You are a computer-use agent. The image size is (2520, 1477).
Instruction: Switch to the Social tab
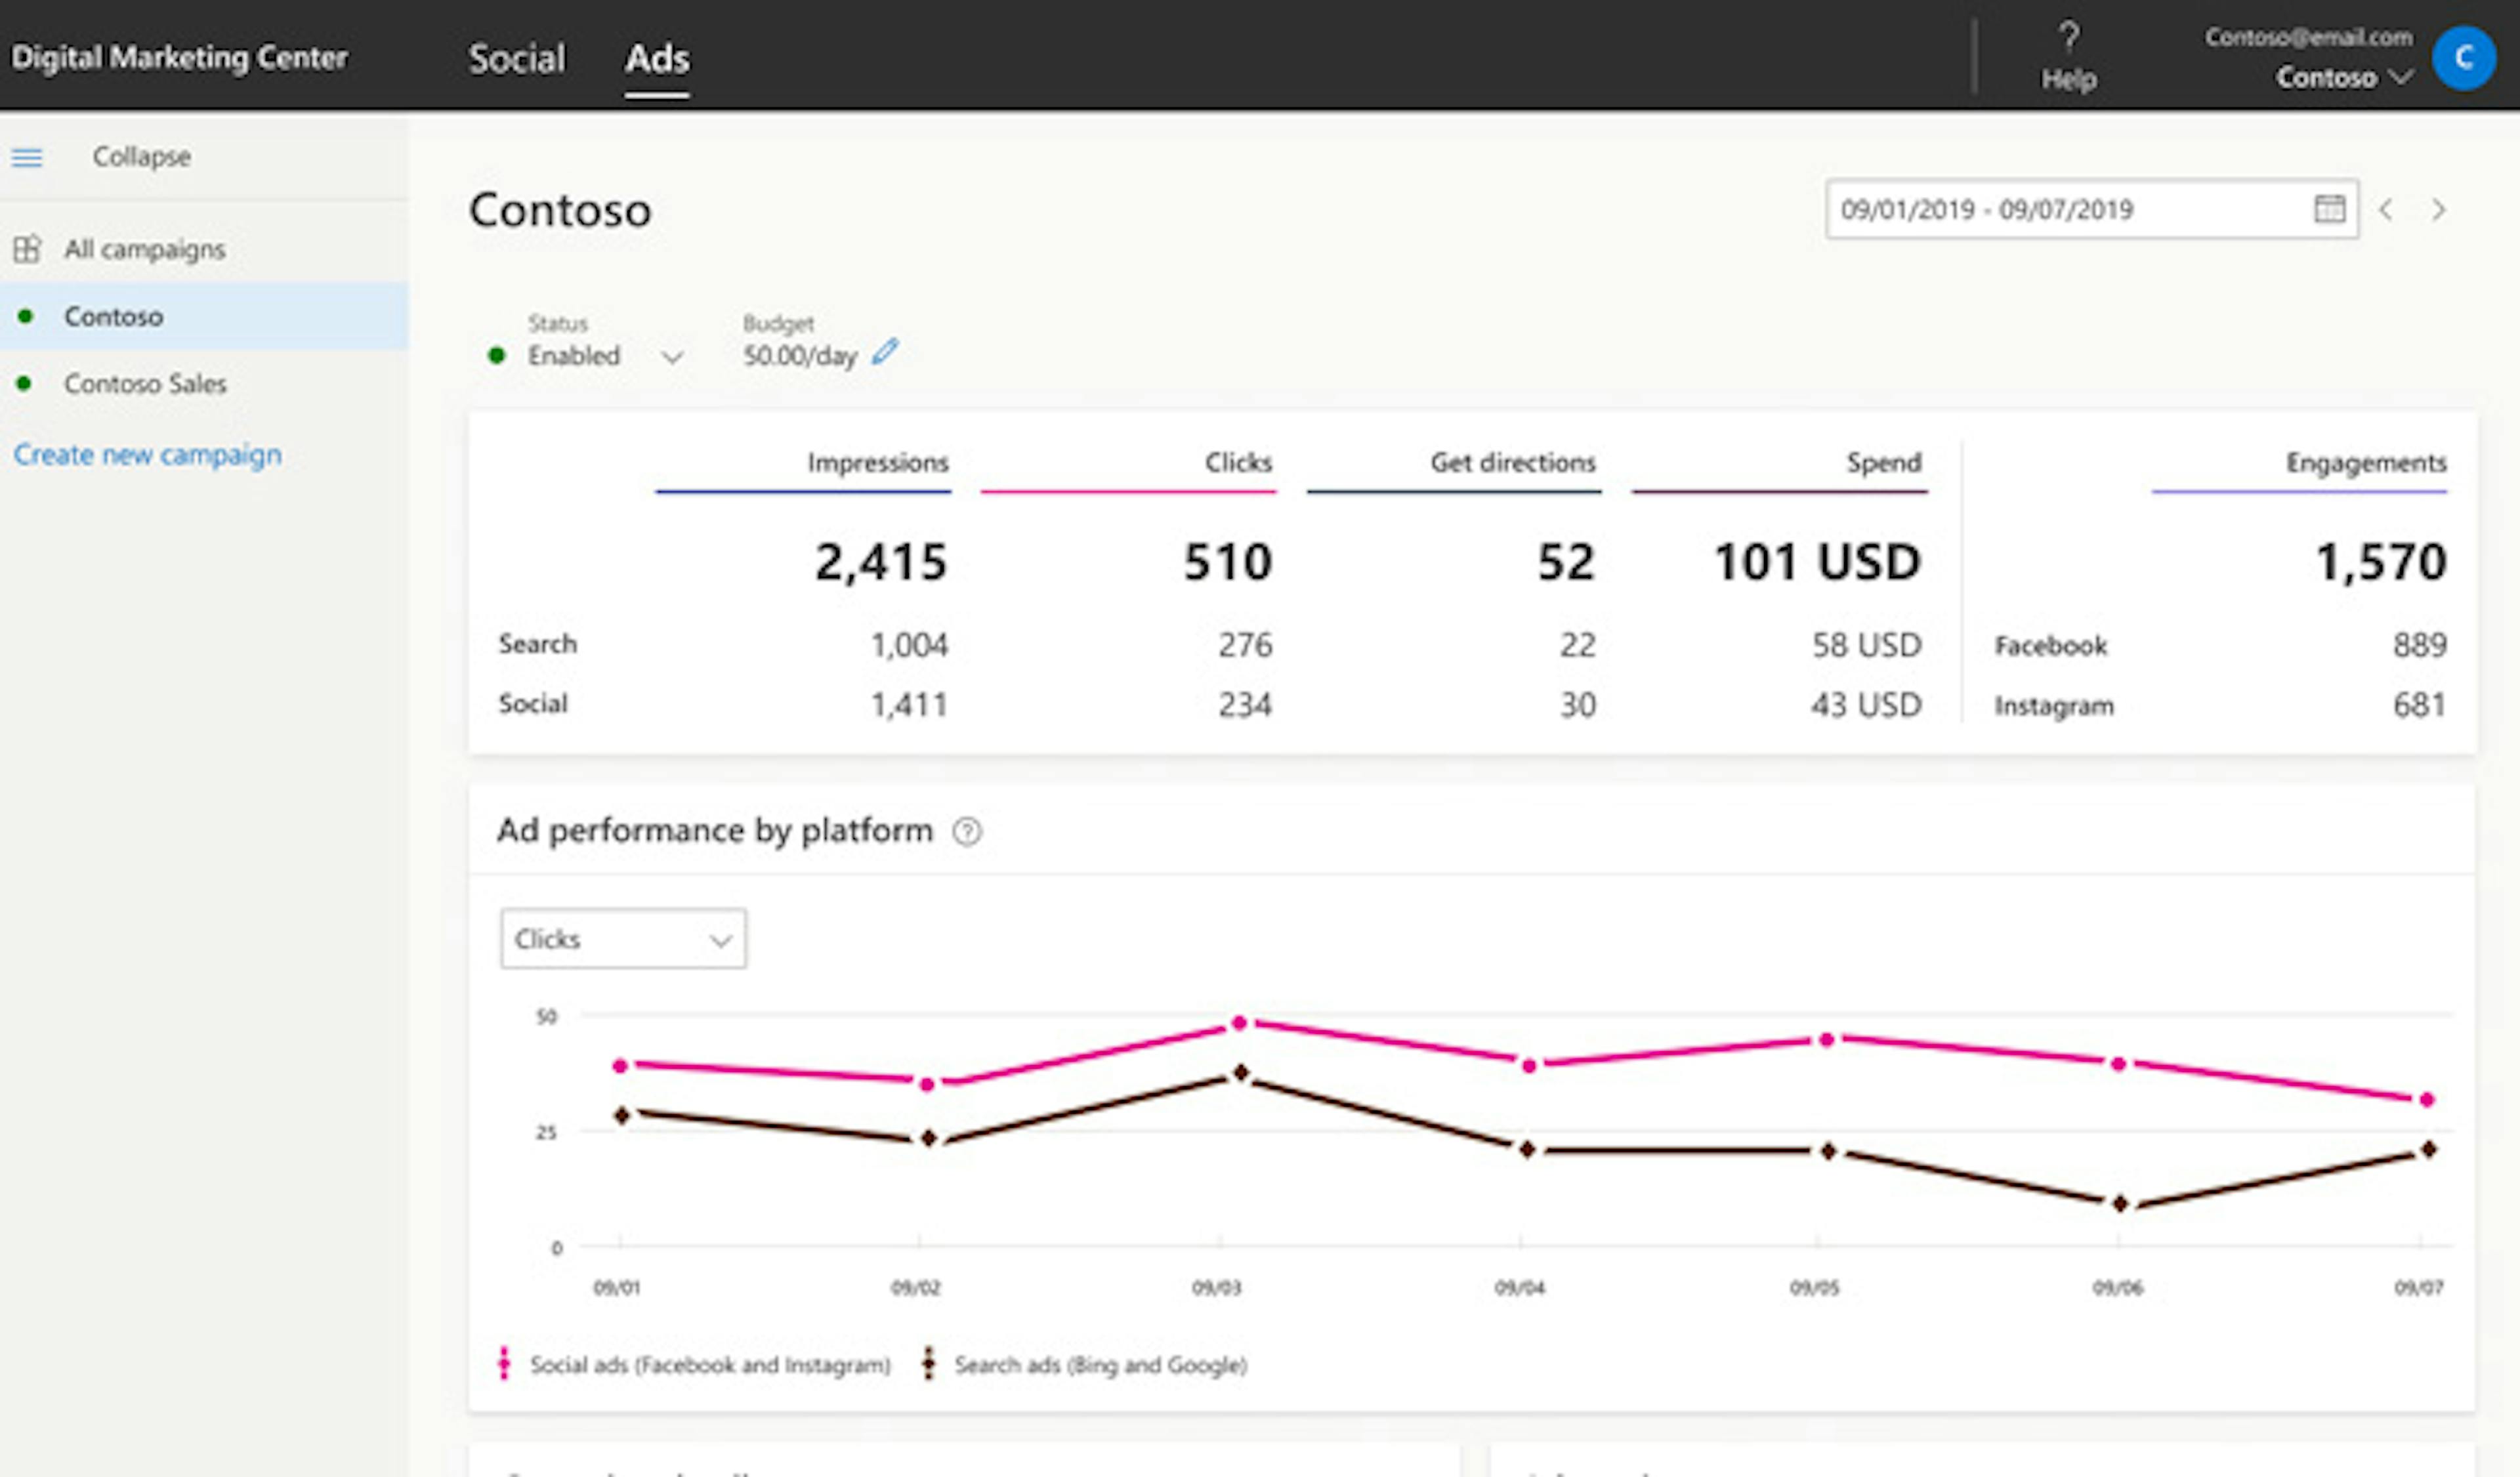[x=516, y=59]
